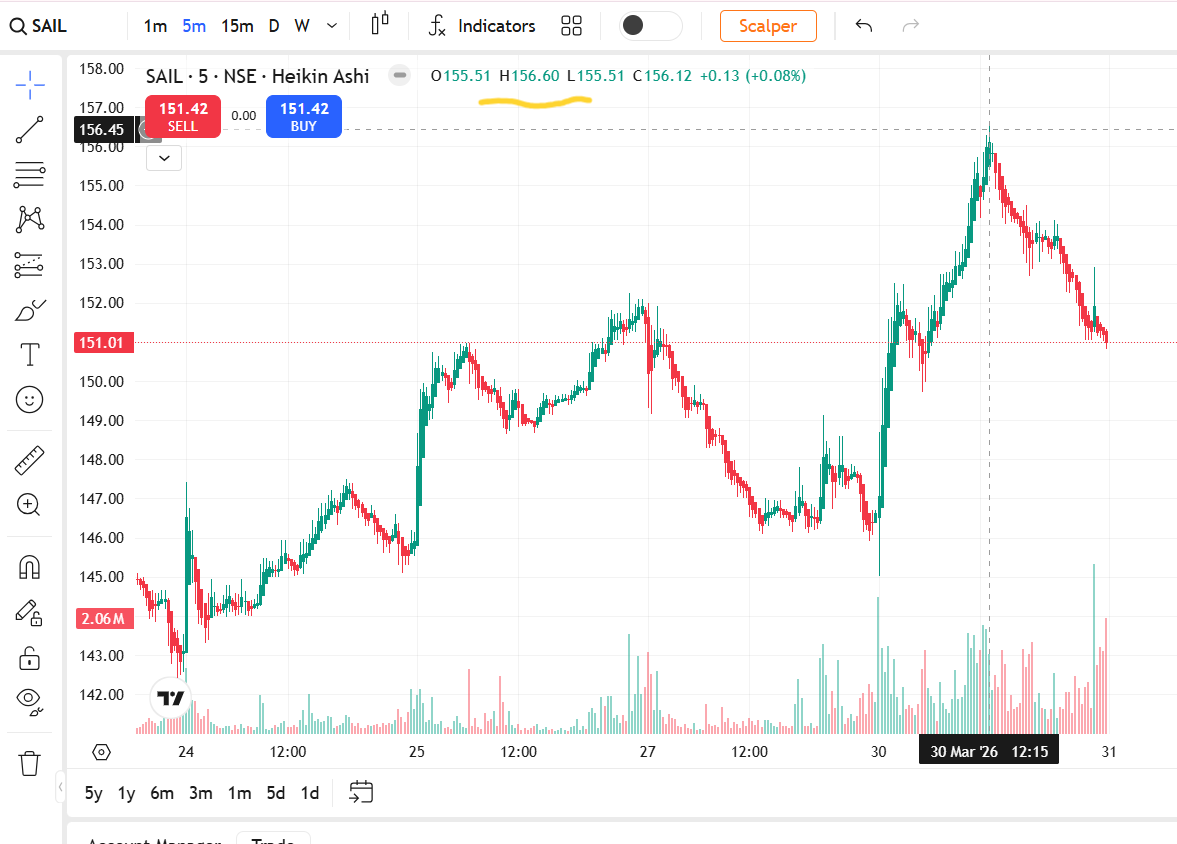
Task: Select the Text annotation tool
Action: (x=30, y=354)
